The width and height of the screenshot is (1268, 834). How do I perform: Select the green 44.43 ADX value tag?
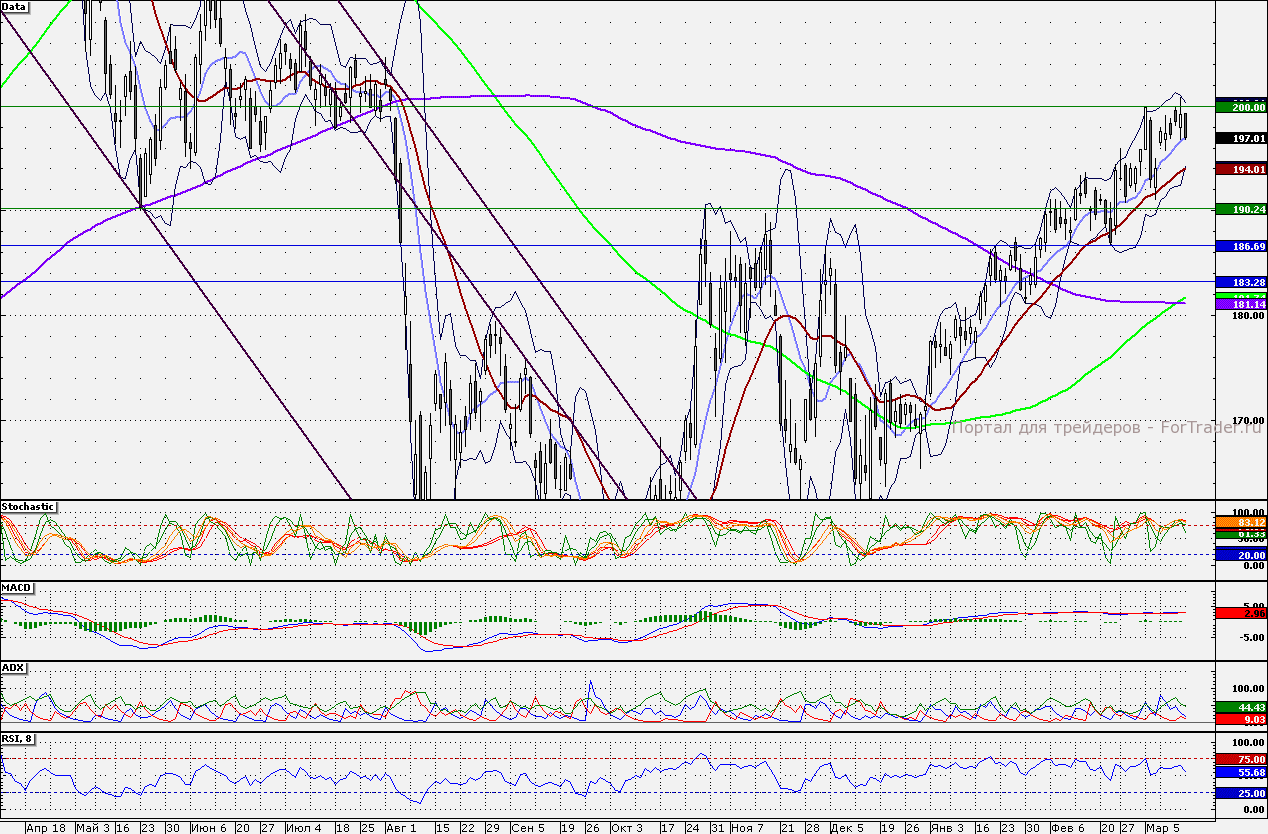[x=1240, y=707]
